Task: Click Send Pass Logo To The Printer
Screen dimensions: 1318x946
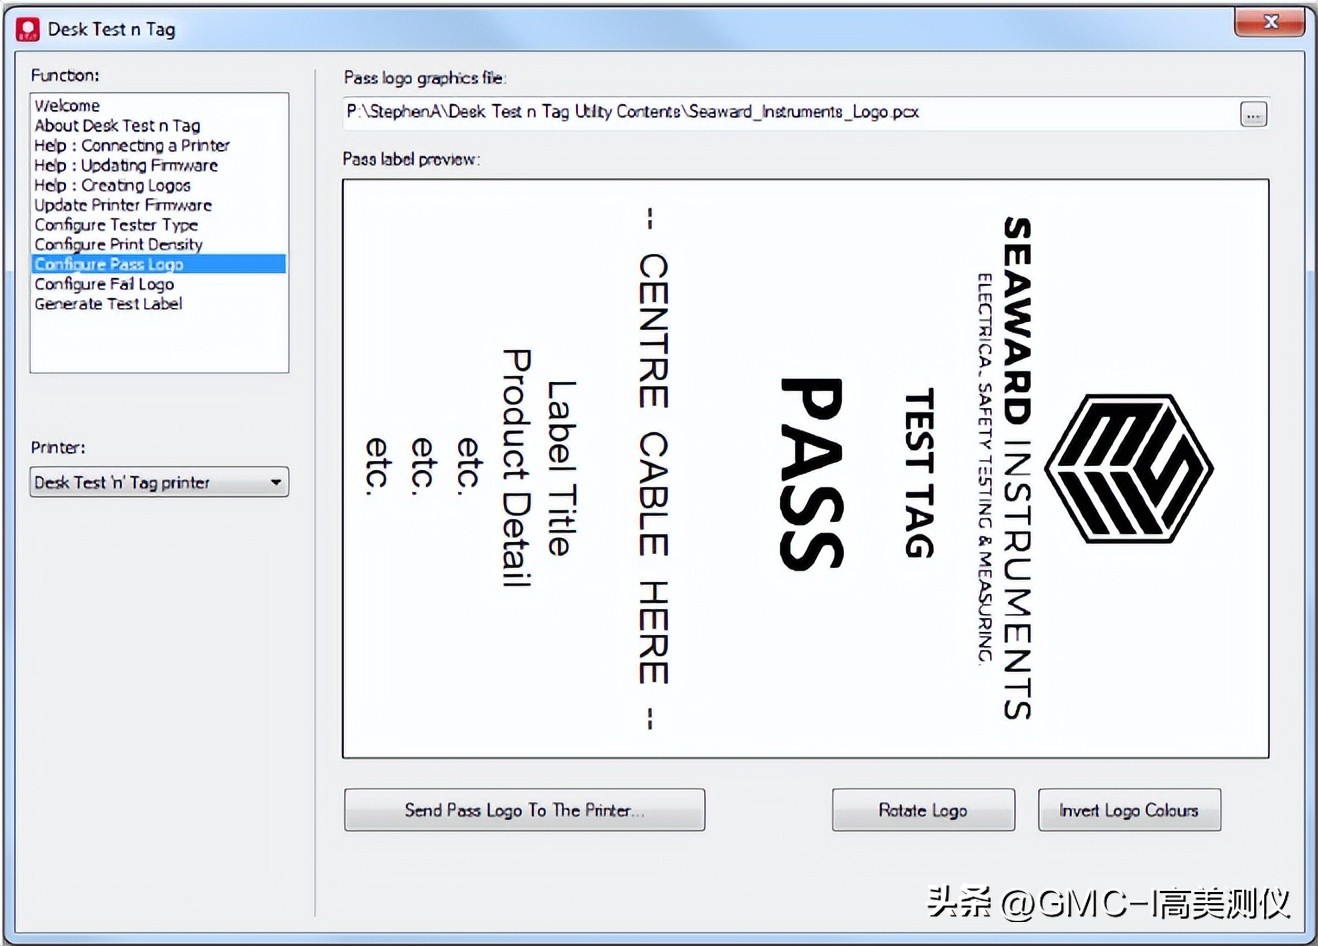Action: 524,810
